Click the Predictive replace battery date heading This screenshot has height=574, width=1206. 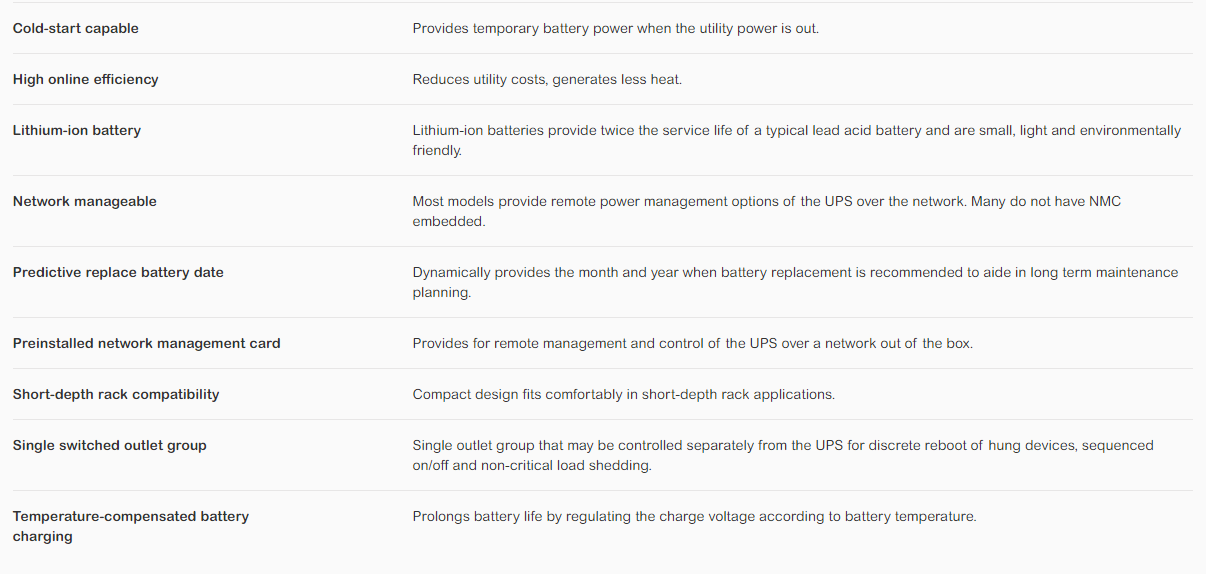coord(118,272)
